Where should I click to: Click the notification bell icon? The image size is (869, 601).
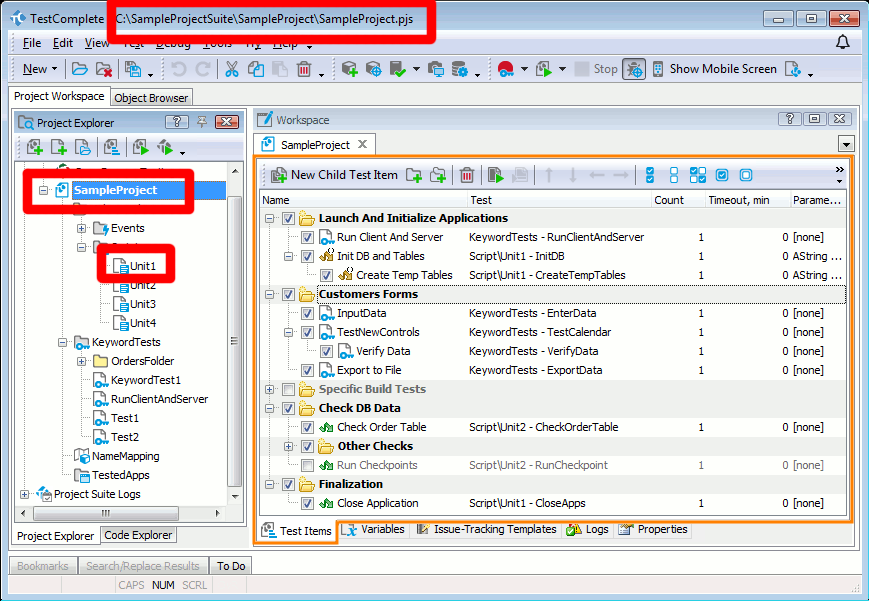(x=842, y=42)
